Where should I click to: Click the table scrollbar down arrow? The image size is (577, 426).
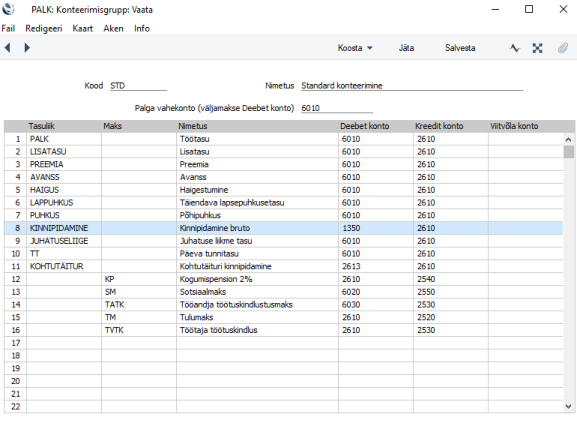(569, 407)
